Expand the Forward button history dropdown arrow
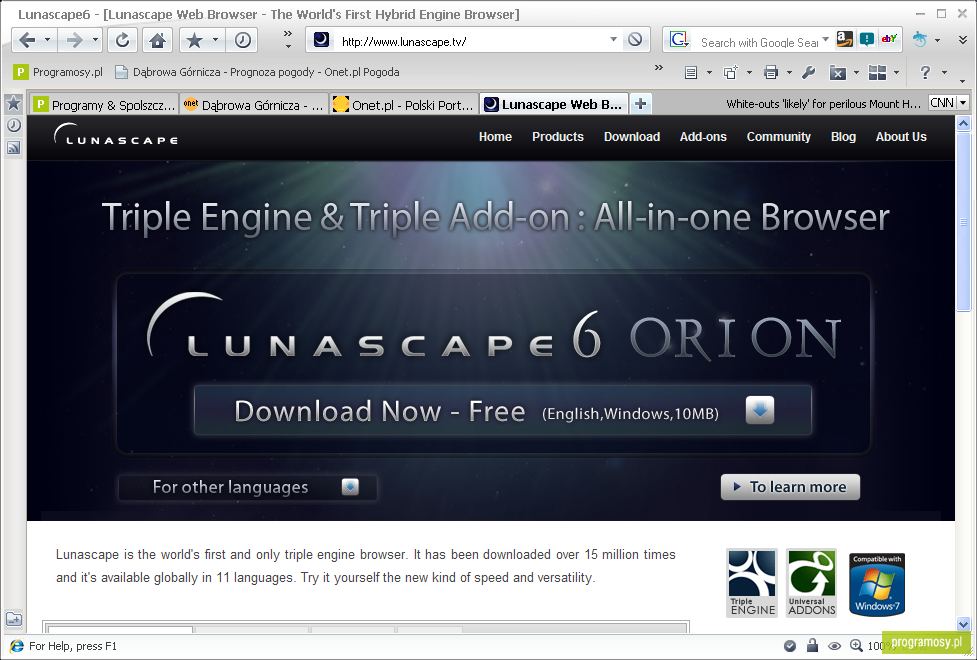The height and width of the screenshot is (660, 977). click(x=95, y=41)
